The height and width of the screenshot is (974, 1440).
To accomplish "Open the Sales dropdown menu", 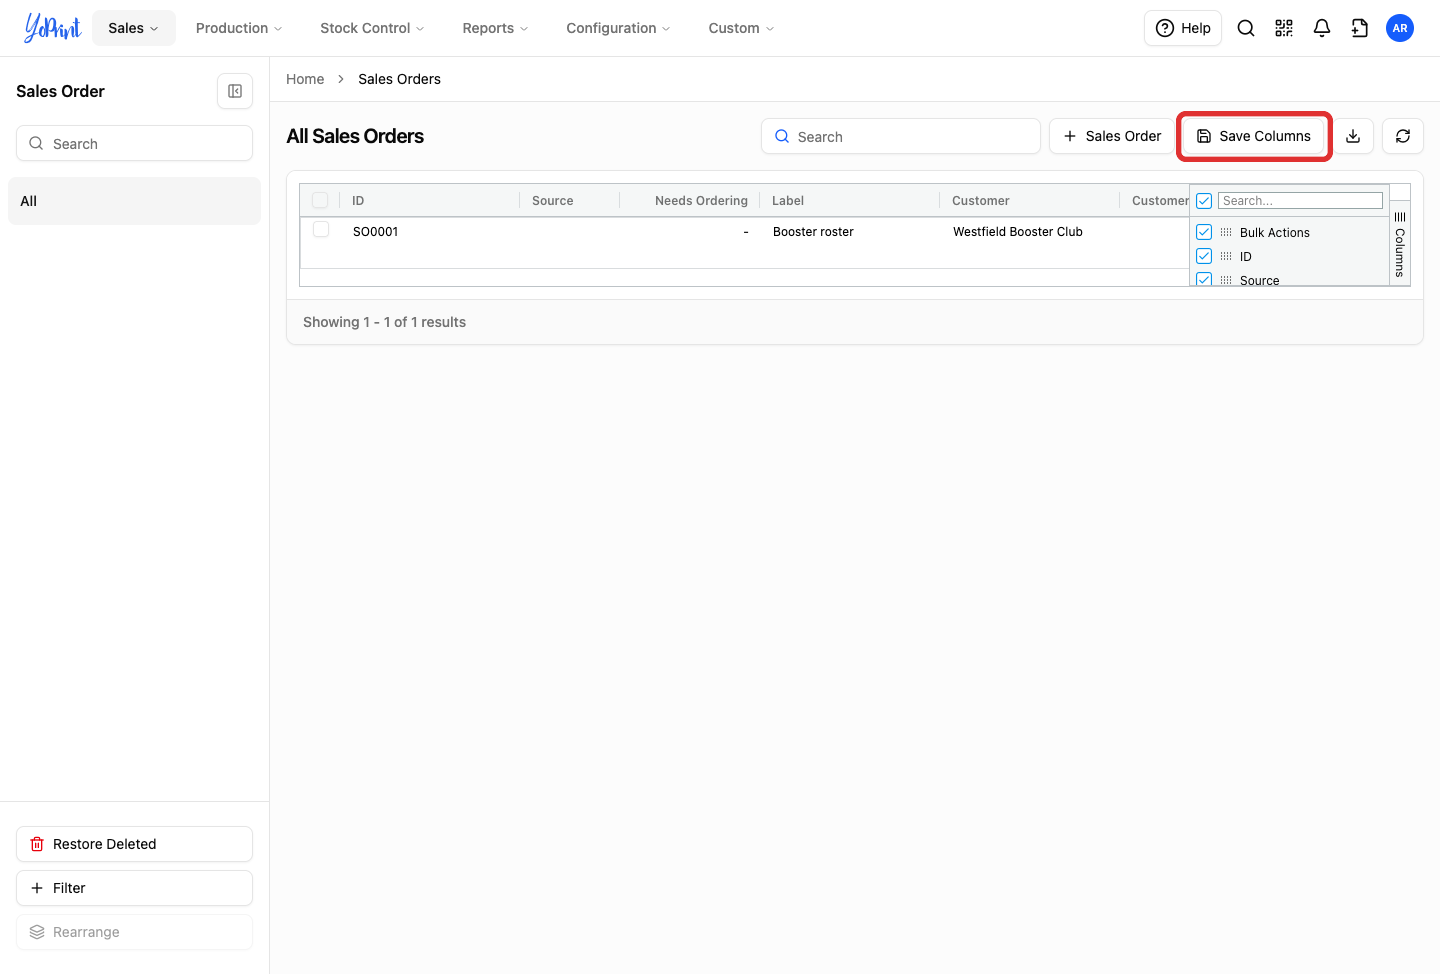I will (x=134, y=28).
